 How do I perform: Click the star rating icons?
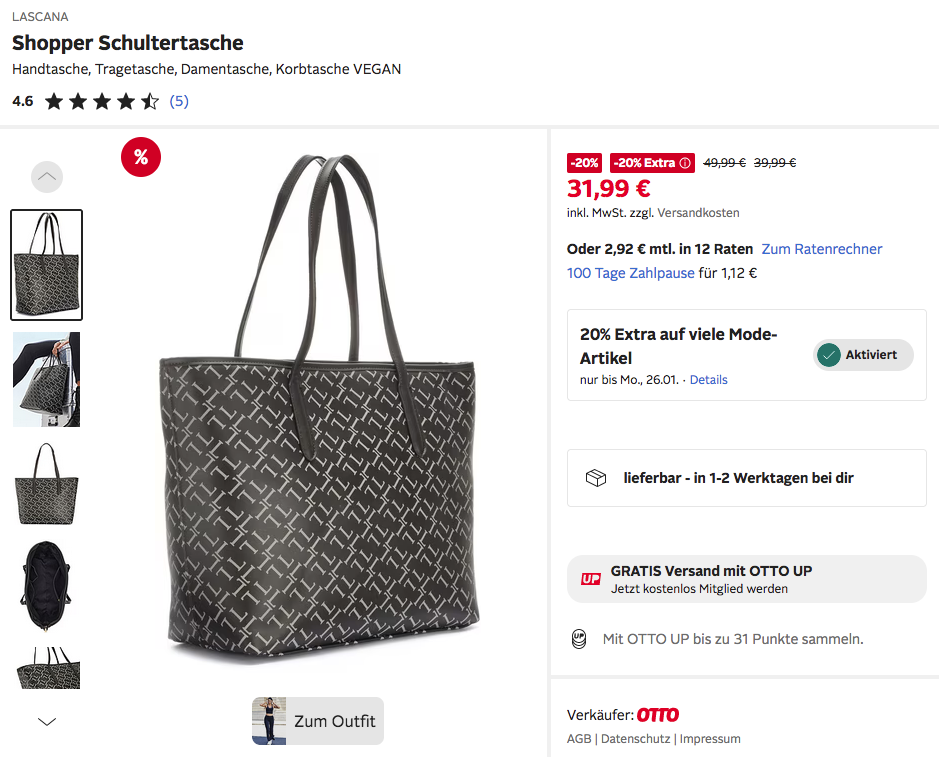click(102, 101)
